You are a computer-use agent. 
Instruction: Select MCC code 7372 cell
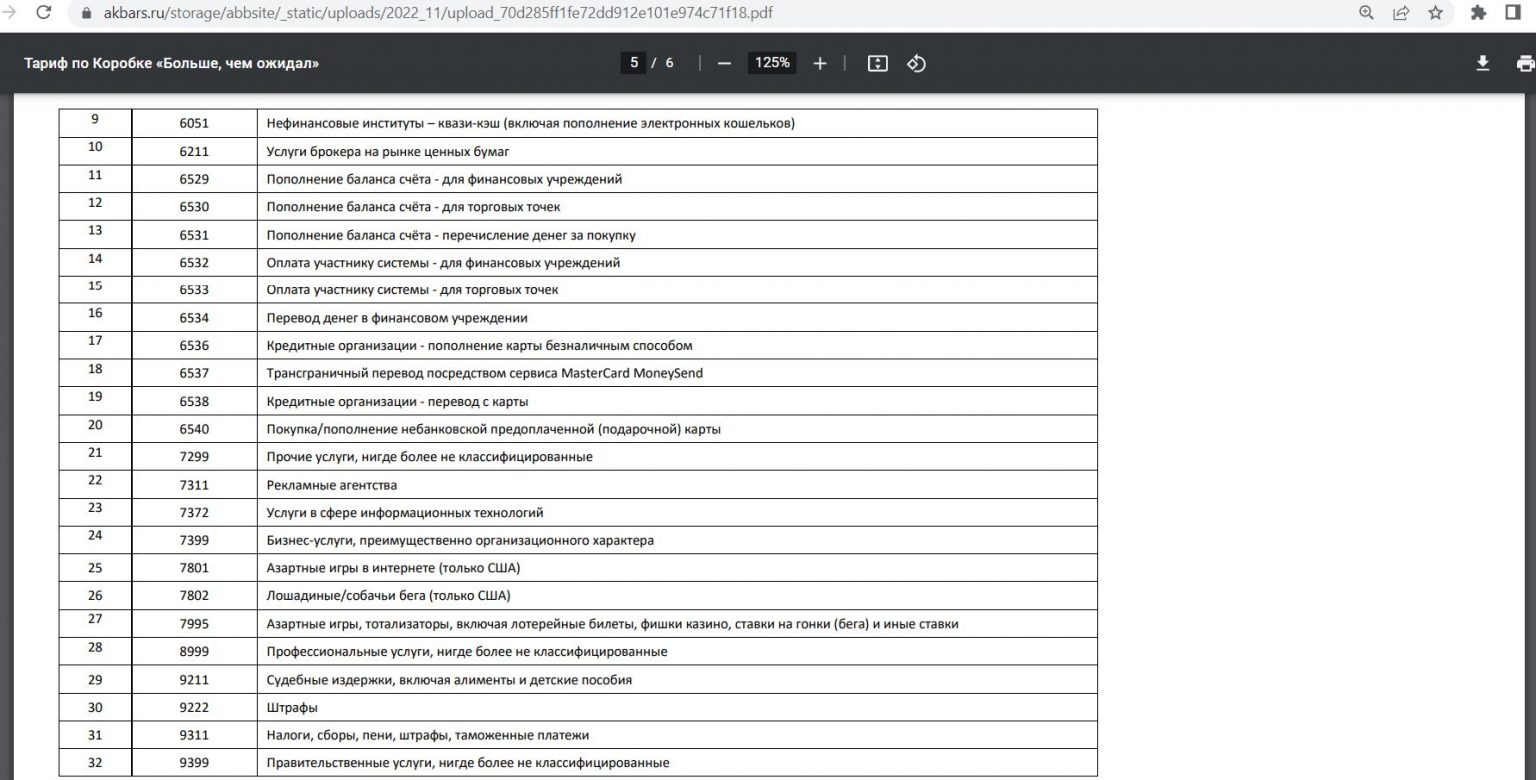(194, 513)
